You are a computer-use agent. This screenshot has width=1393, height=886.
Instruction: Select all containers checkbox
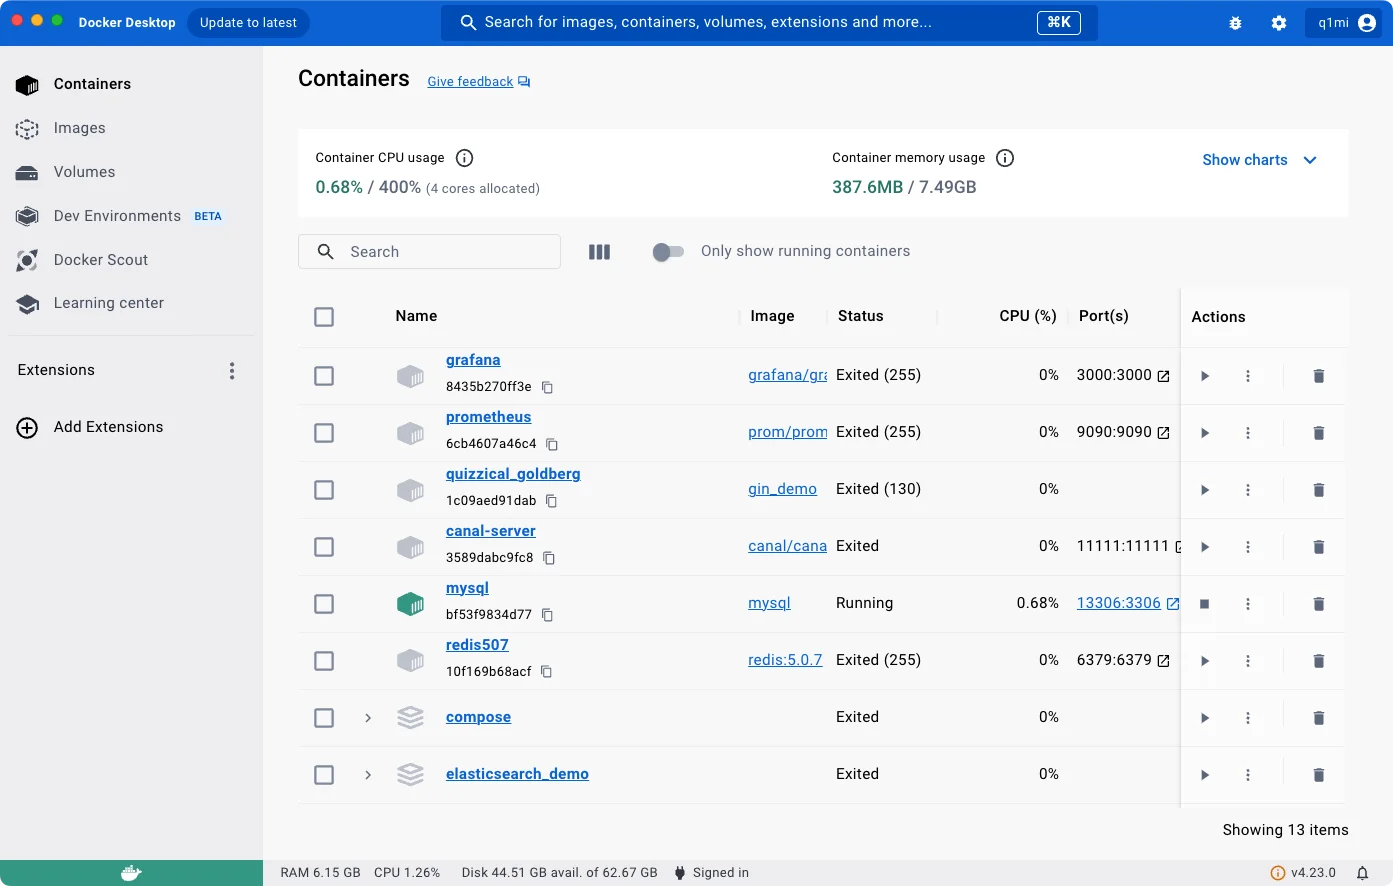pyautogui.click(x=324, y=316)
